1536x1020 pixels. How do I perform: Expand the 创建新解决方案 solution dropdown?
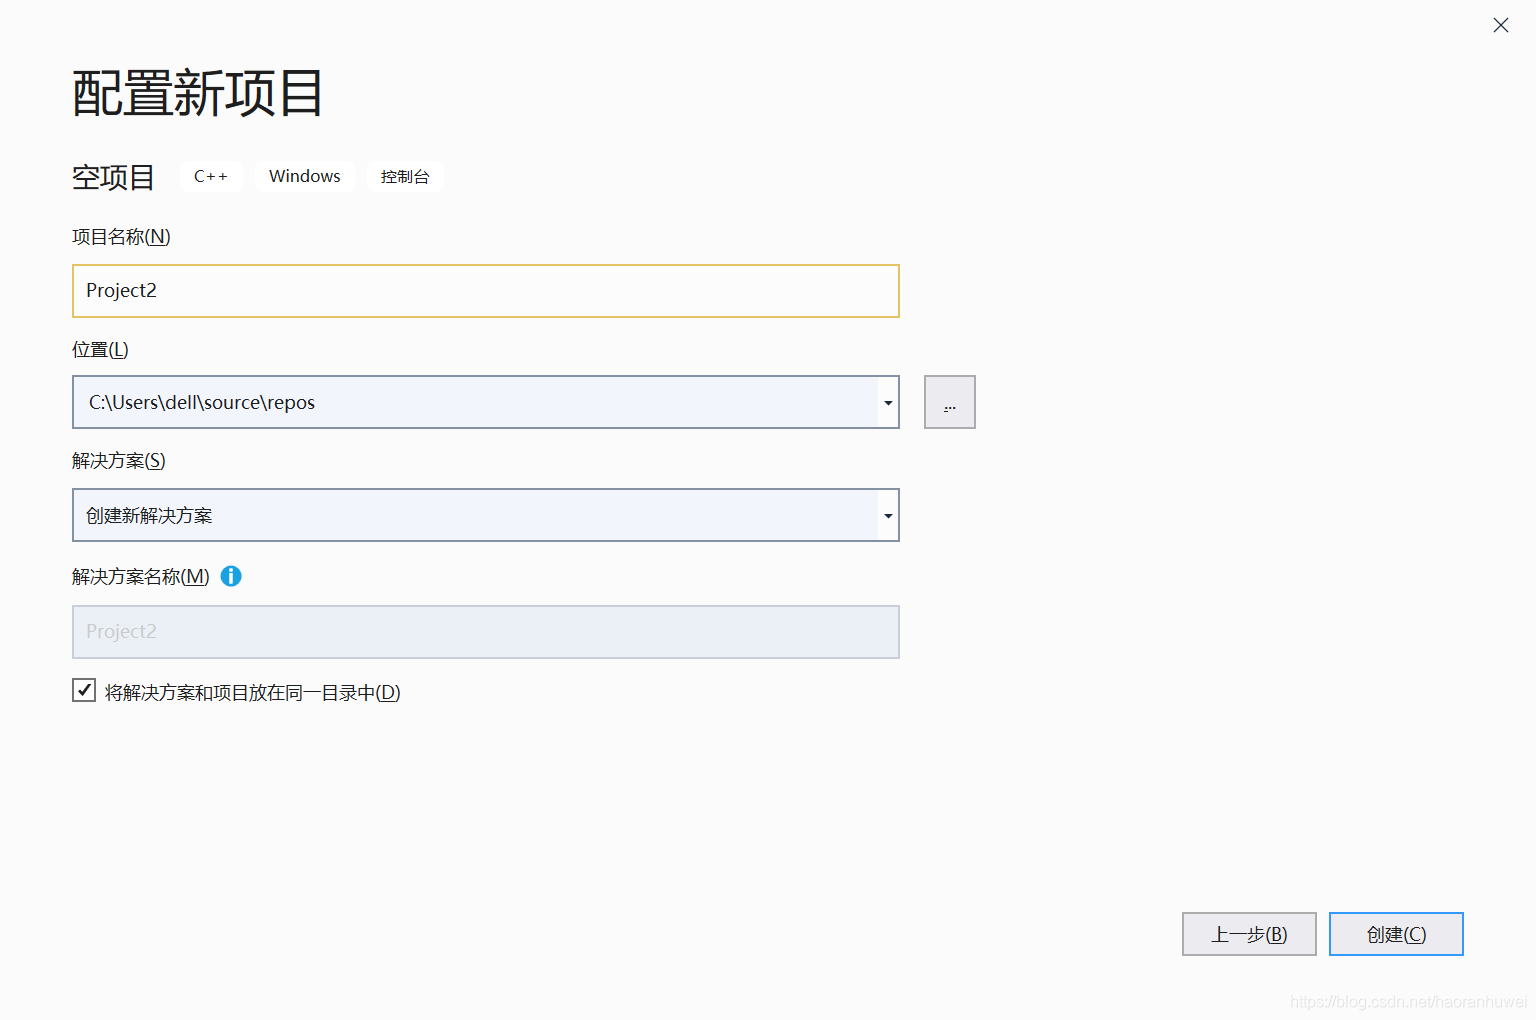click(887, 515)
